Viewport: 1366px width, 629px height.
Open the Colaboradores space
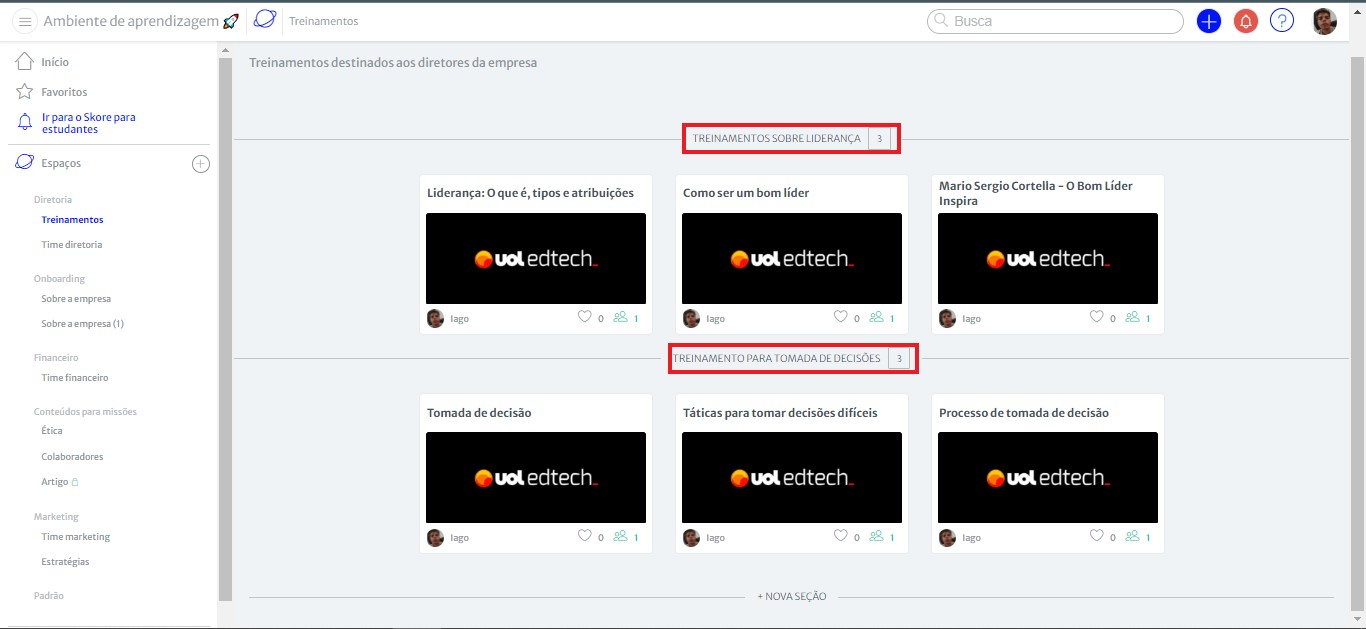coord(72,457)
